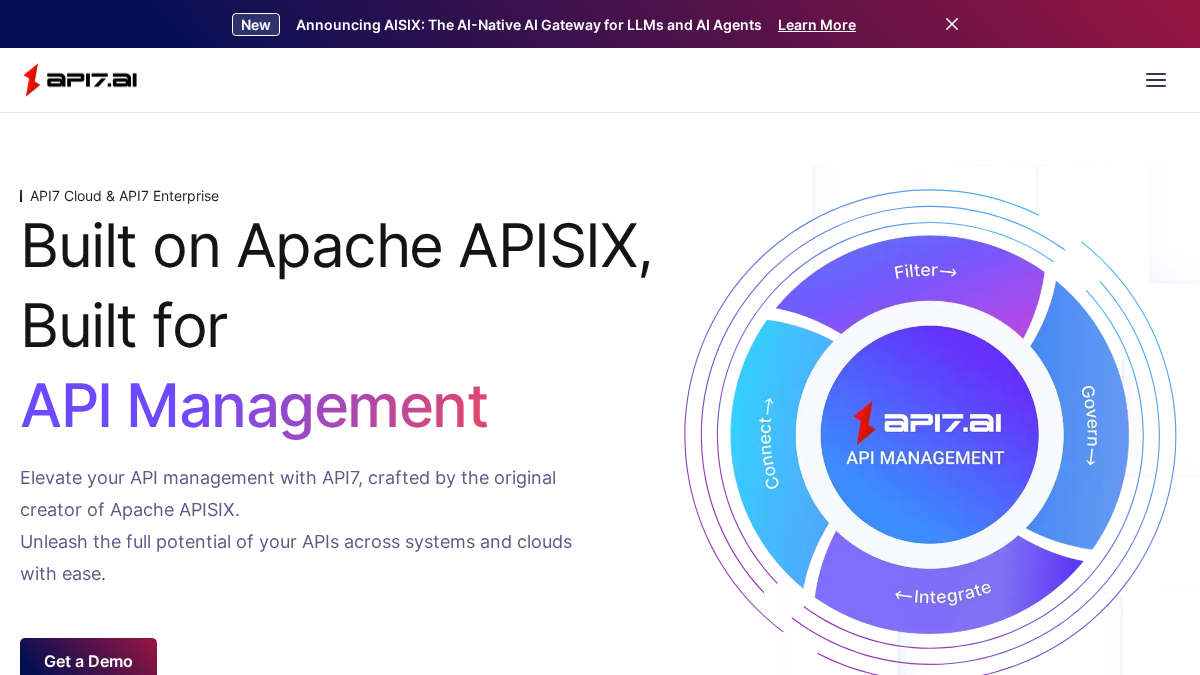Click the 'Built on Apache APISIX,' heading
Viewport: 1200px width, 675px height.
(336, 246)
